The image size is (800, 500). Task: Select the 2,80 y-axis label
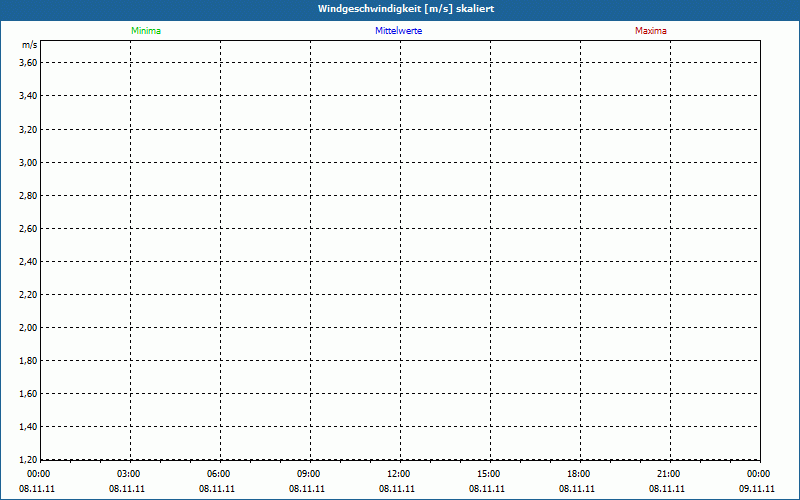(x=28, y=195)
